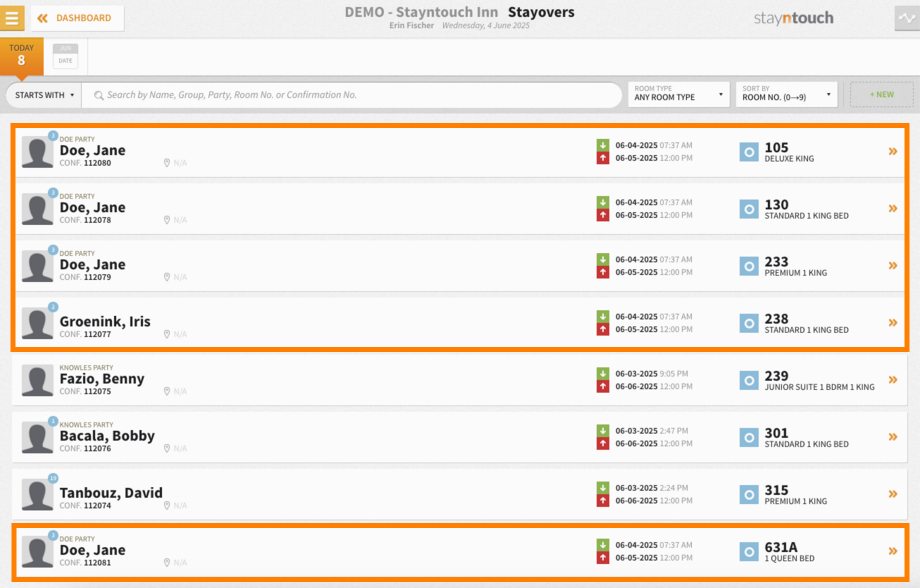Expand the Sort By Room No. dropdown
This screenshot has height=588, width=920.
786,94
